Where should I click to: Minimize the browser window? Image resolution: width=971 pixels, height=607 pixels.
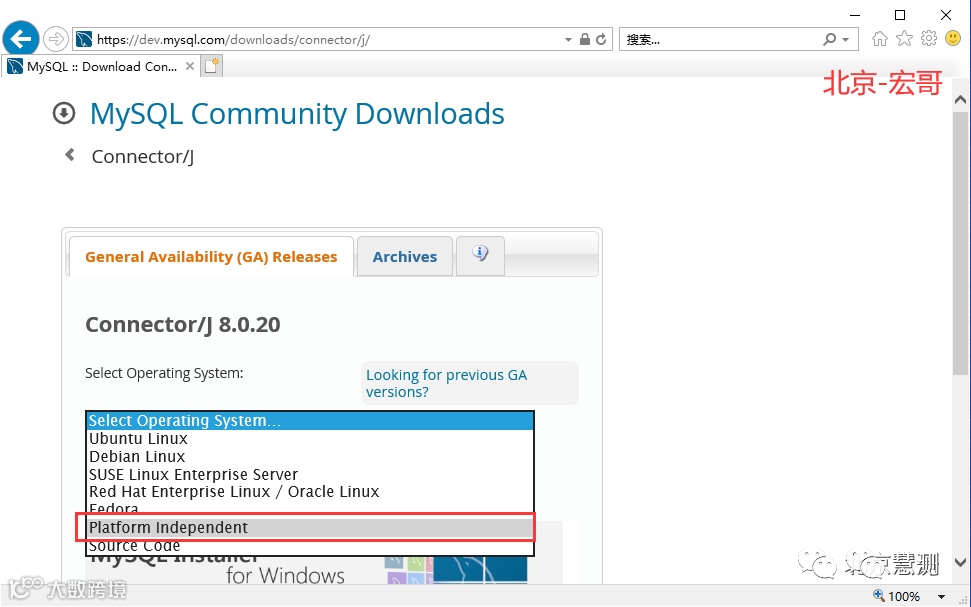point(855,15)
